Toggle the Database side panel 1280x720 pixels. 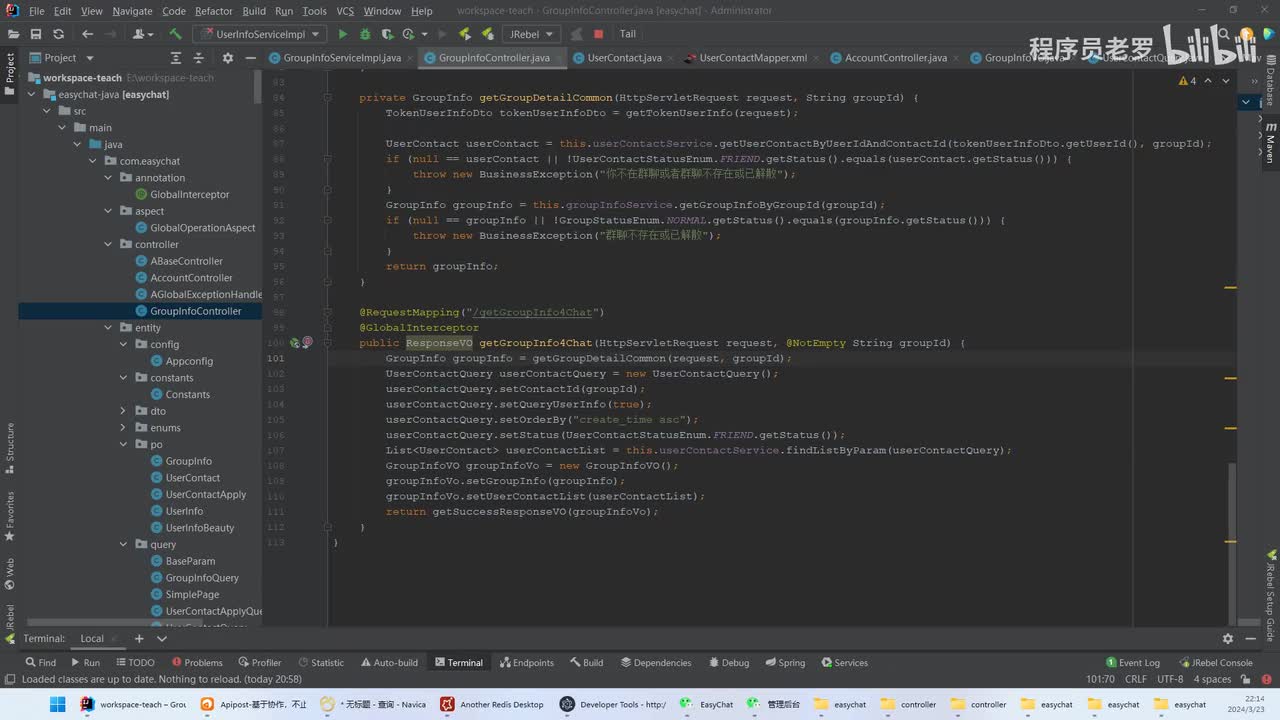click(x=1270, y=85)
